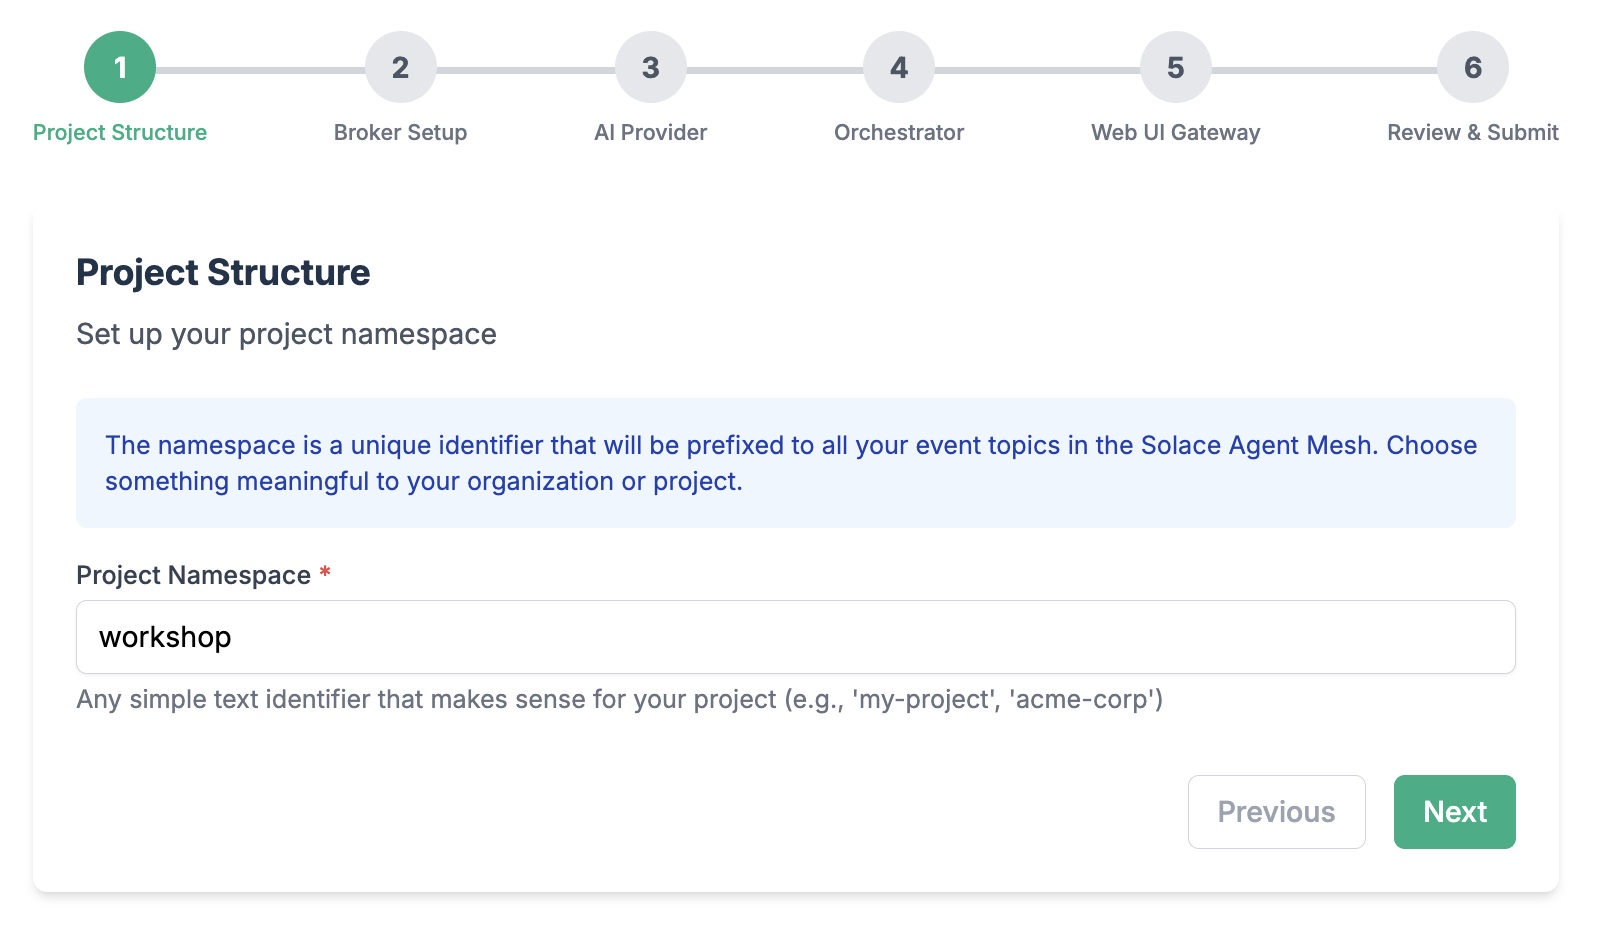Screen dimensions: 1624x940
Task: Click the helper text below namespace field
Action: (619, 699)
